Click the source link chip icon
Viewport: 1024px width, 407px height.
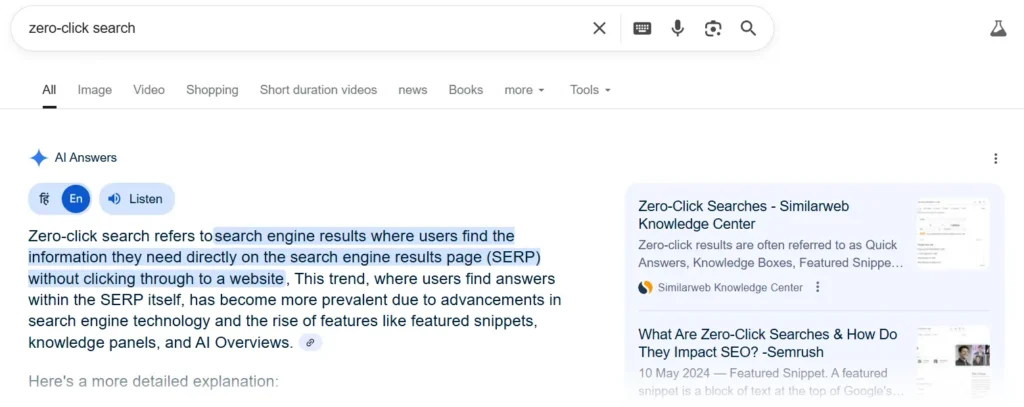pyautogui.click(x=311, y=343)
